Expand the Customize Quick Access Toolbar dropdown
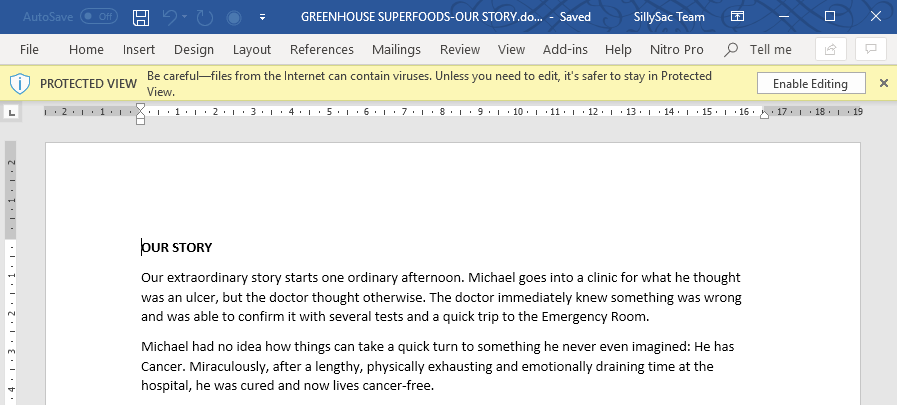The image size is (897, 405). [263, 17]
